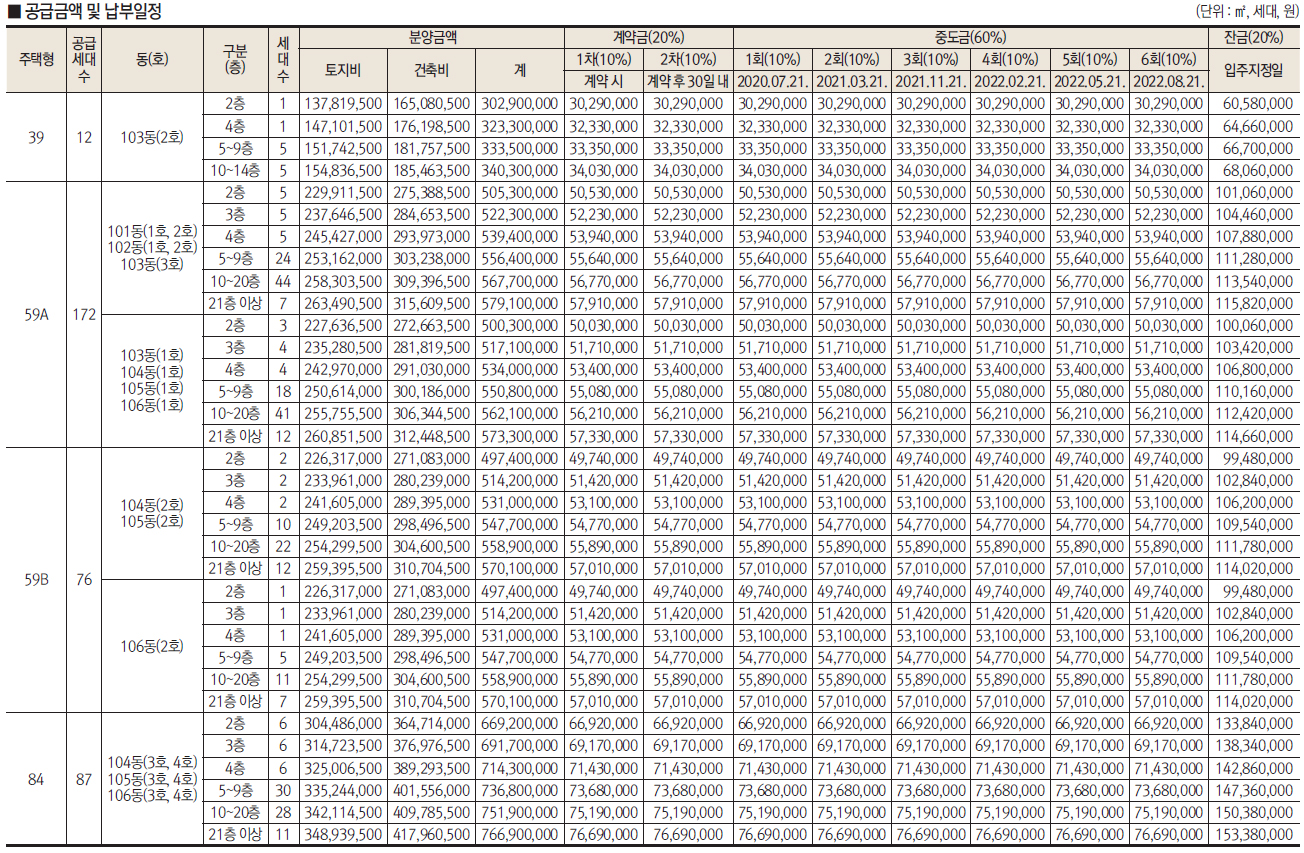Click balance amount '133,840,000'

pos(1254,724)
